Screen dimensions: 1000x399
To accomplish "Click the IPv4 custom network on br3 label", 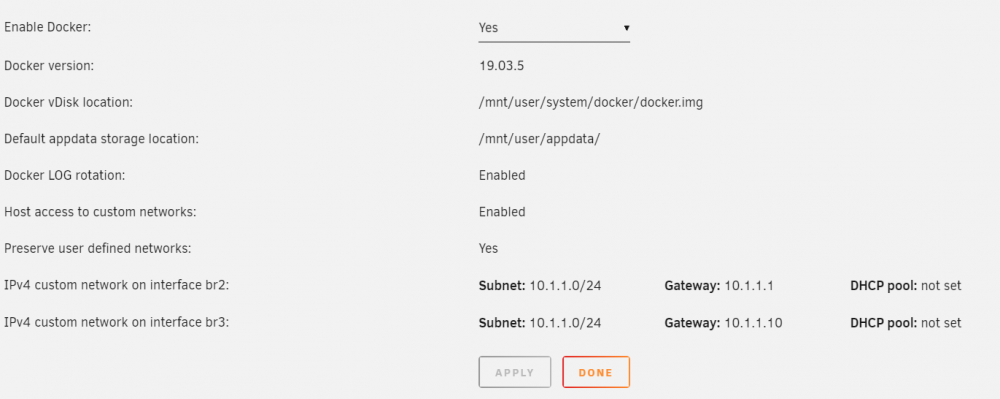I will (117, 323).
